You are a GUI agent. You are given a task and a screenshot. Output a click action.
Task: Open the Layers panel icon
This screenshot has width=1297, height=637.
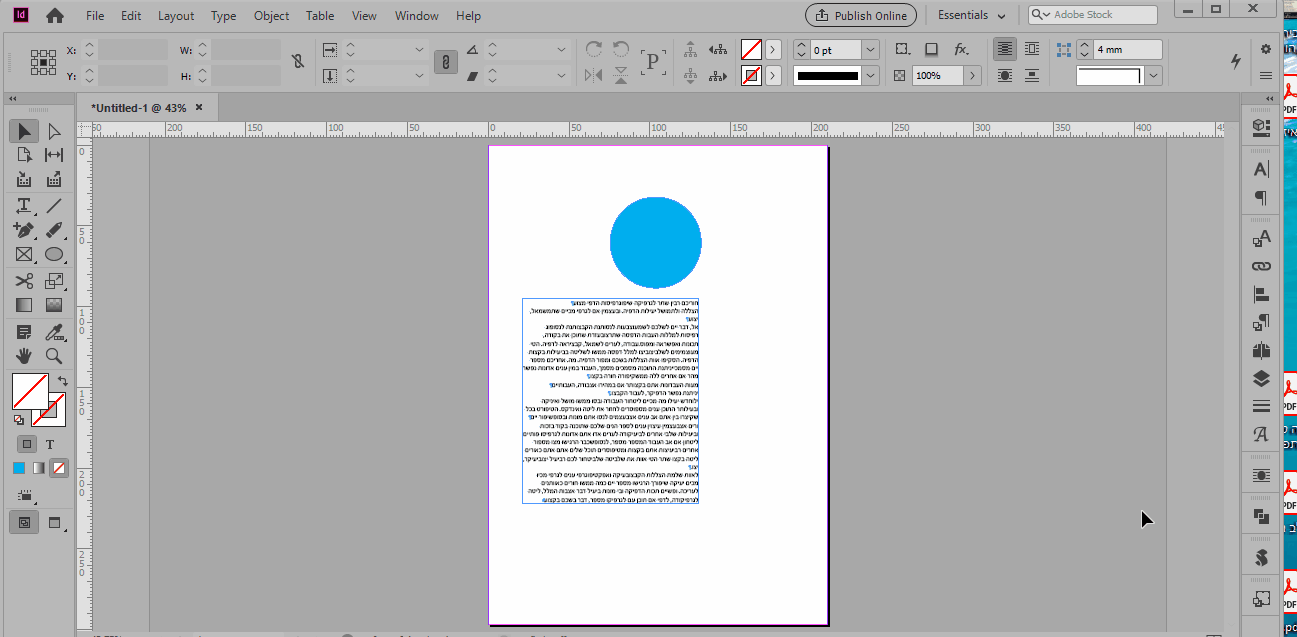1261,379
